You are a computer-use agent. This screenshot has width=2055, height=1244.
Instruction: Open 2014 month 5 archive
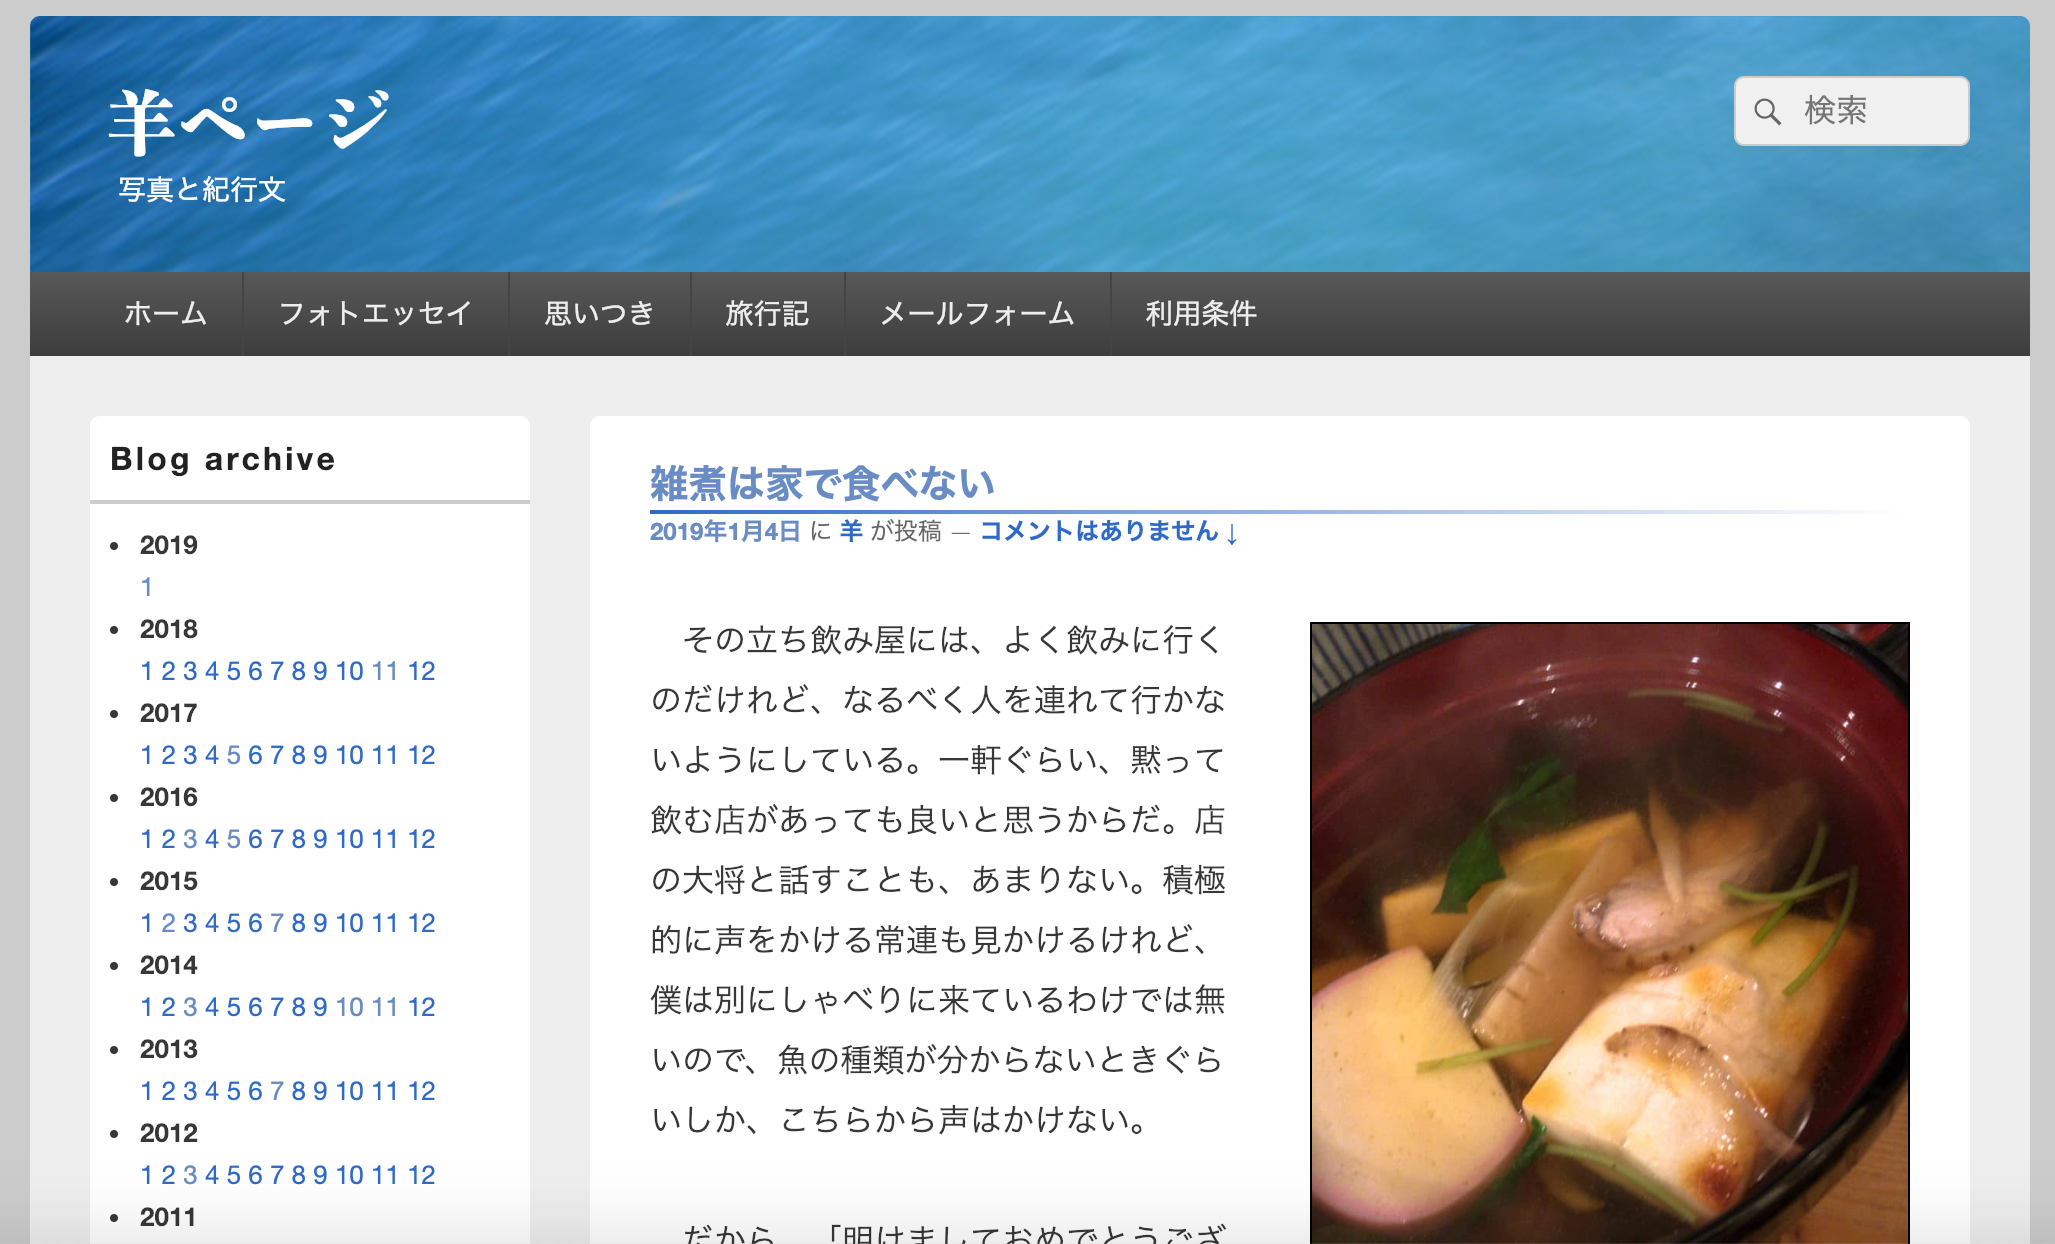pos(233,1007)
